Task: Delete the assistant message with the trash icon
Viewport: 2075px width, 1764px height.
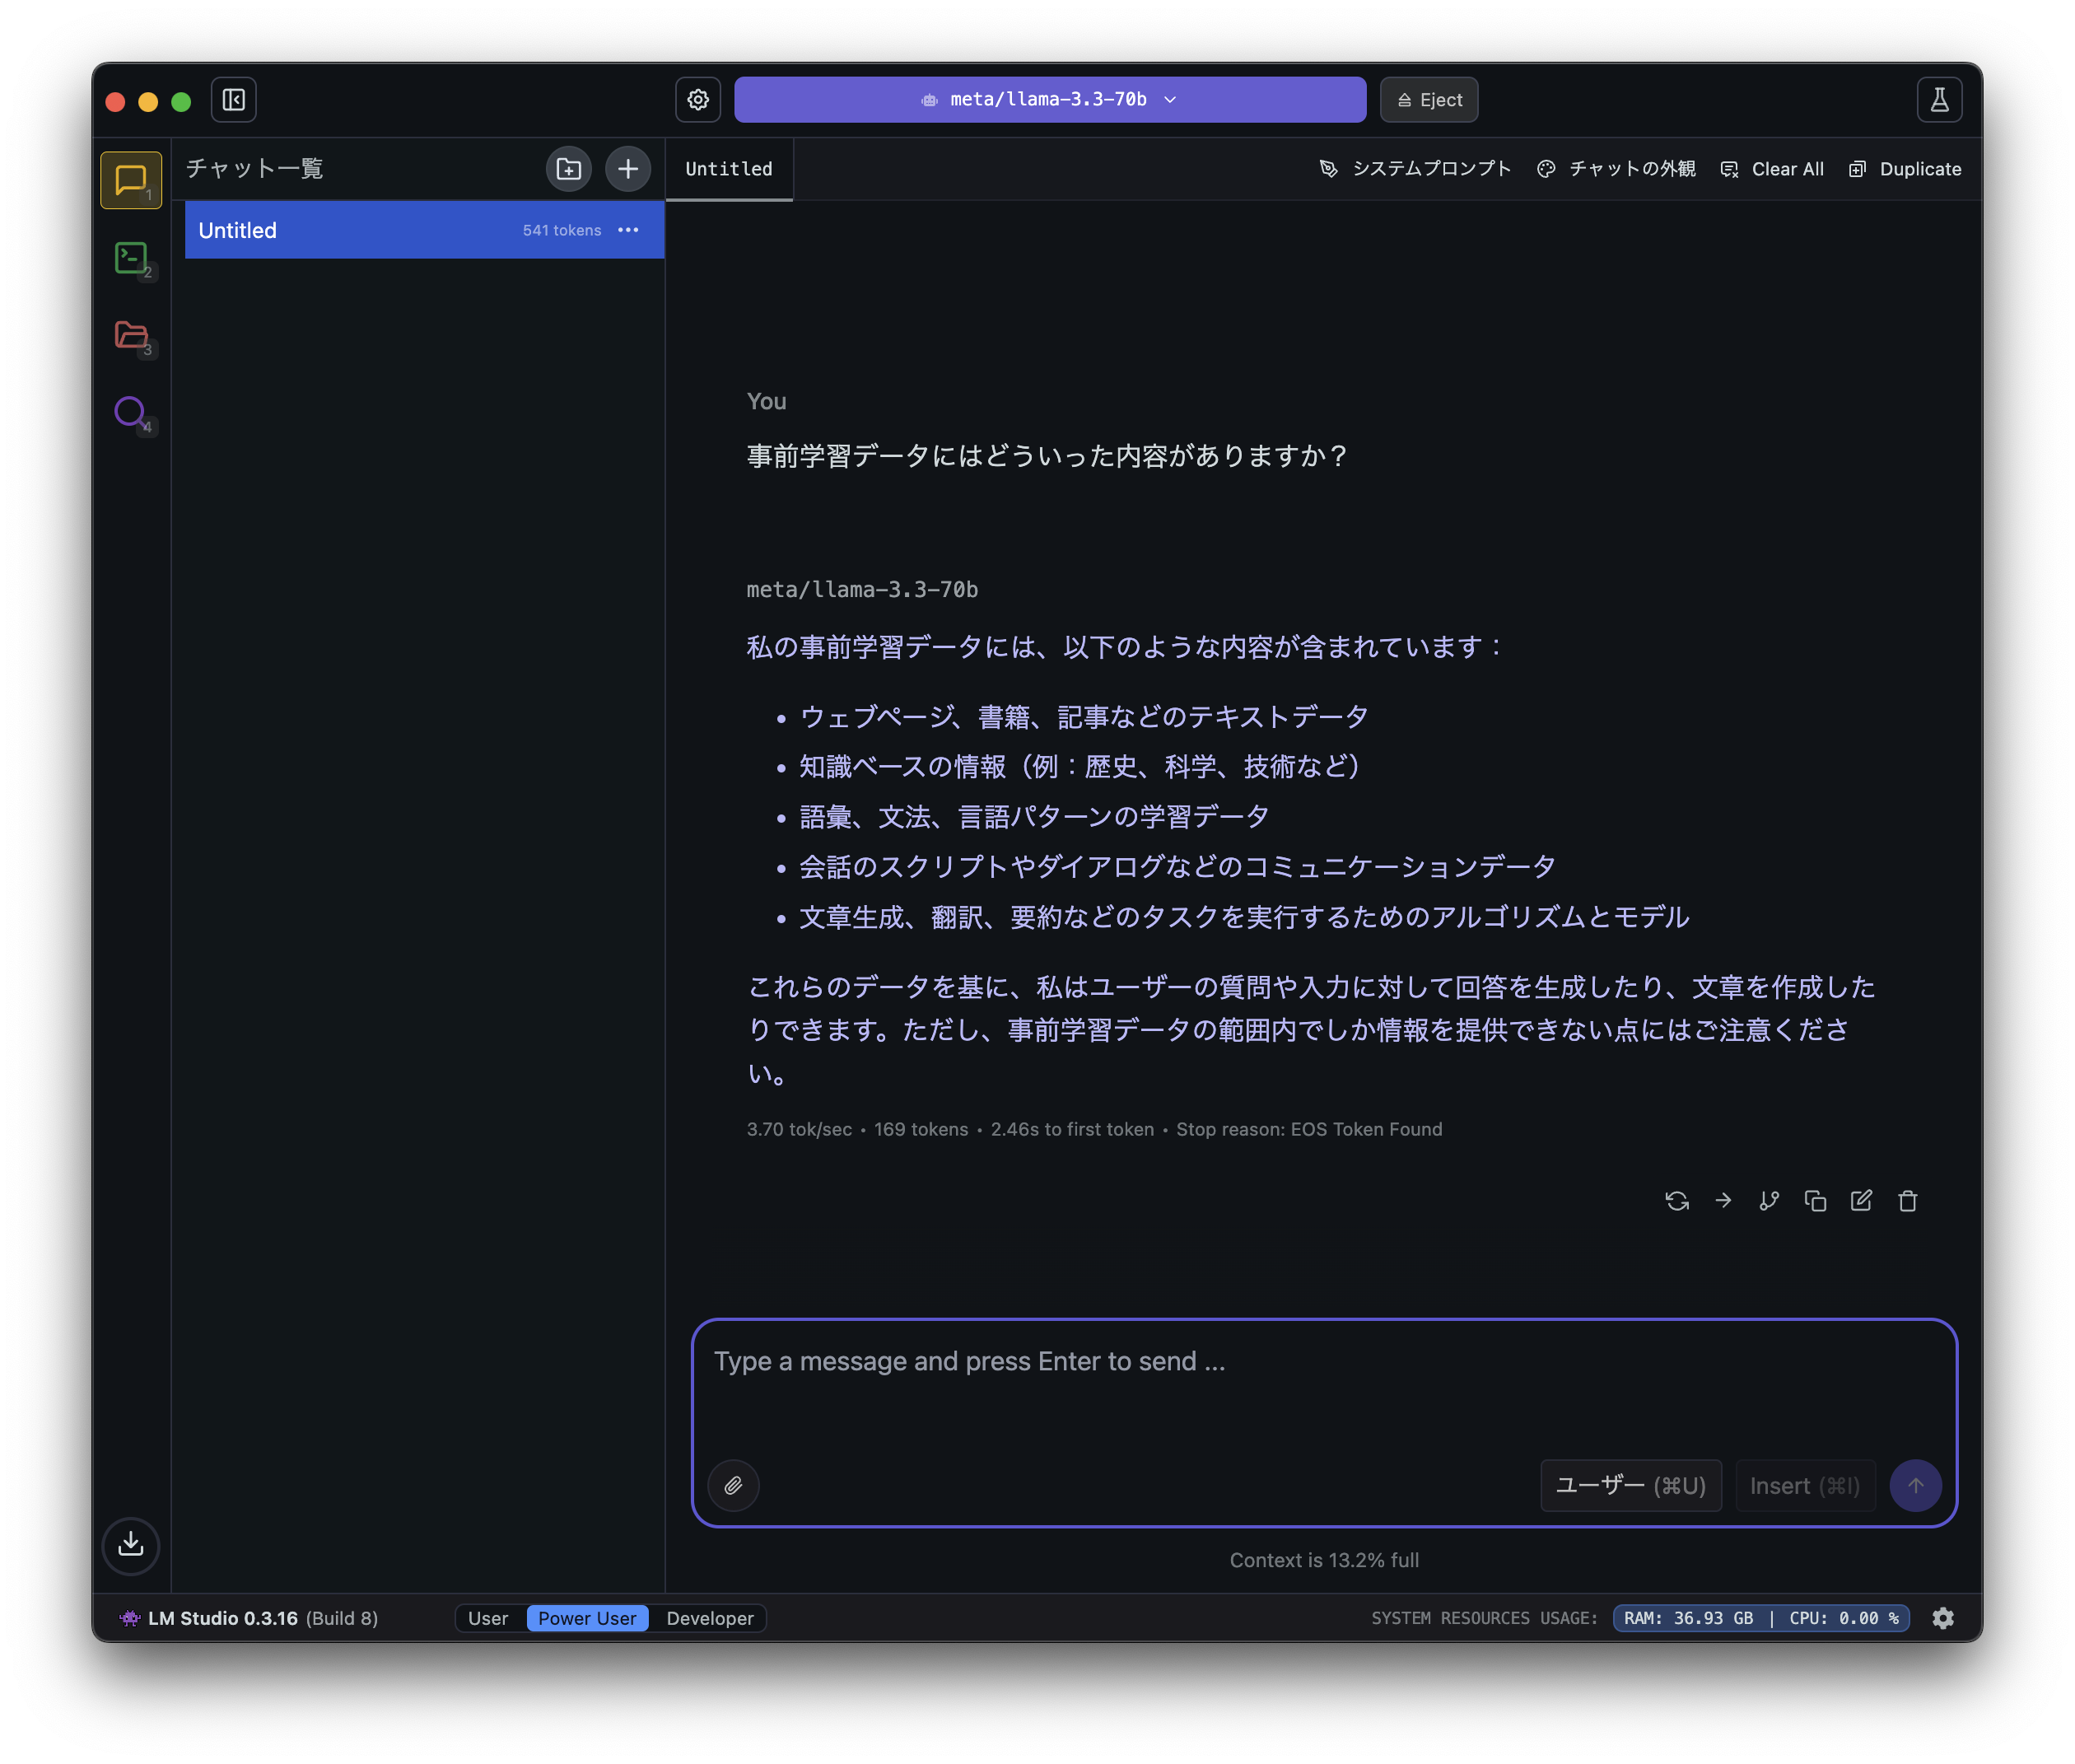Action: (x=1907, y=1200)
